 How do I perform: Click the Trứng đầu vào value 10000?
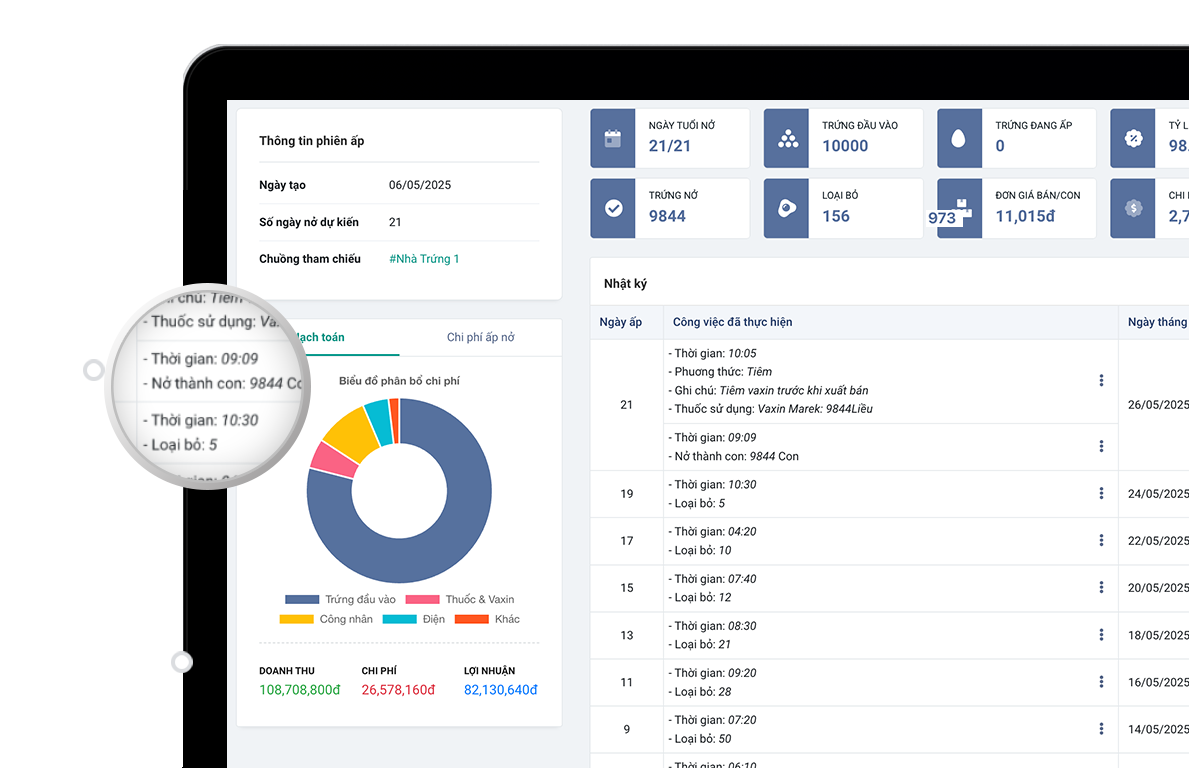[845, 146]
